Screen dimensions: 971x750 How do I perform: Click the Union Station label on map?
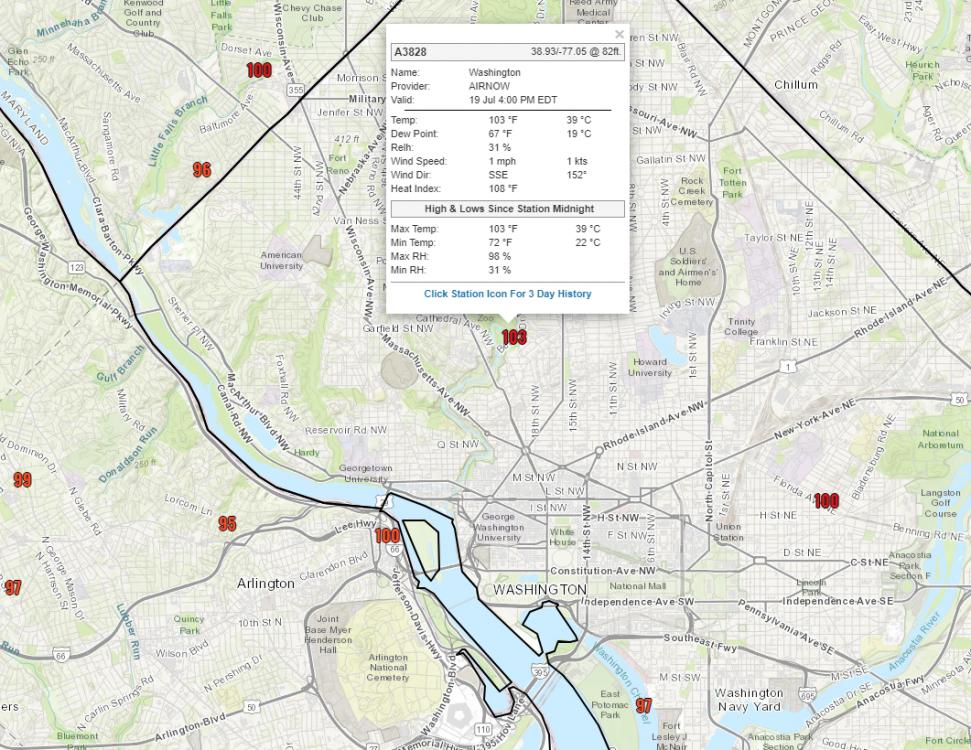[729, 532]
